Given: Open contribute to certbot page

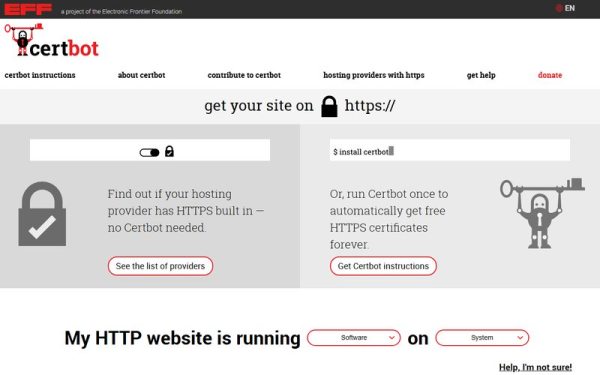Looking at the screenshot, I should point(244,75).
